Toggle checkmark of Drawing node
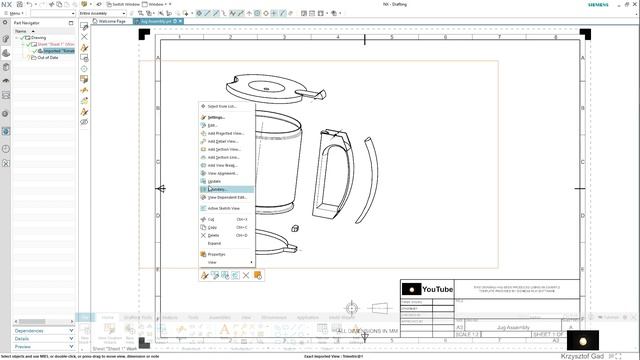The width and height of the screenshot is (640, 360). 22,38
